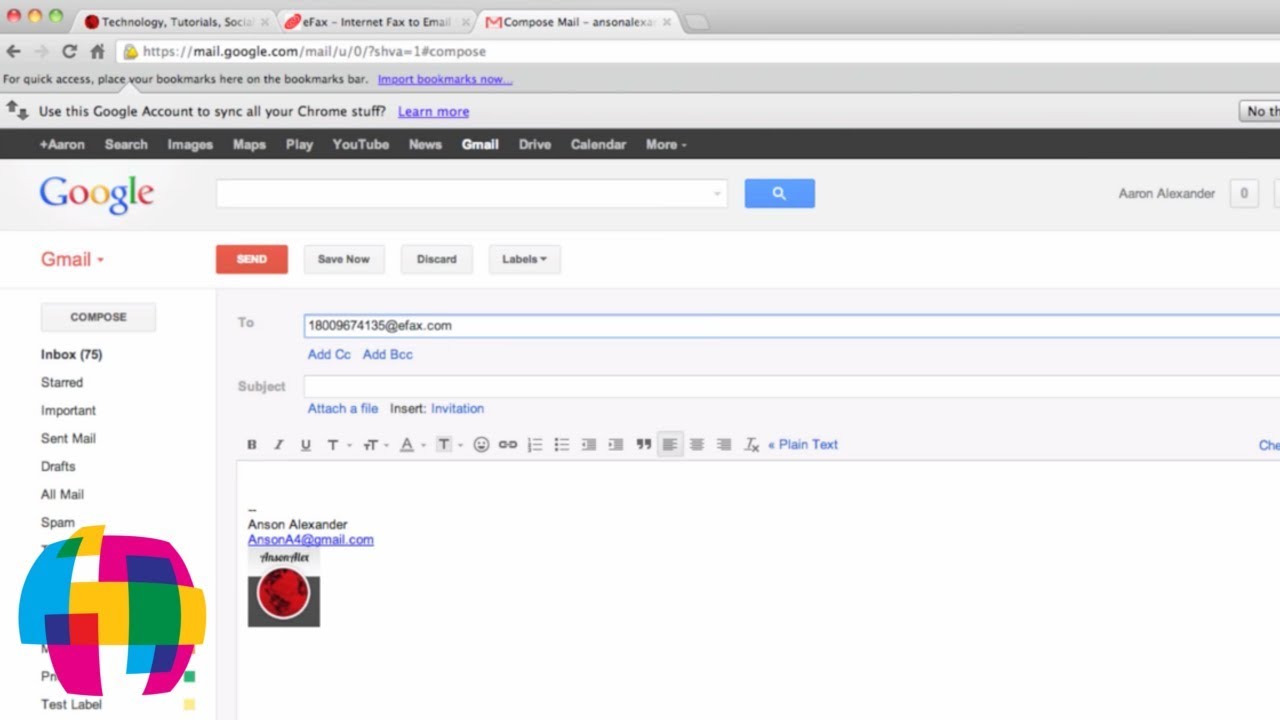Open Calendar in Google bar
Viewport: 1280px width, 720px height.
pos(598,145)
